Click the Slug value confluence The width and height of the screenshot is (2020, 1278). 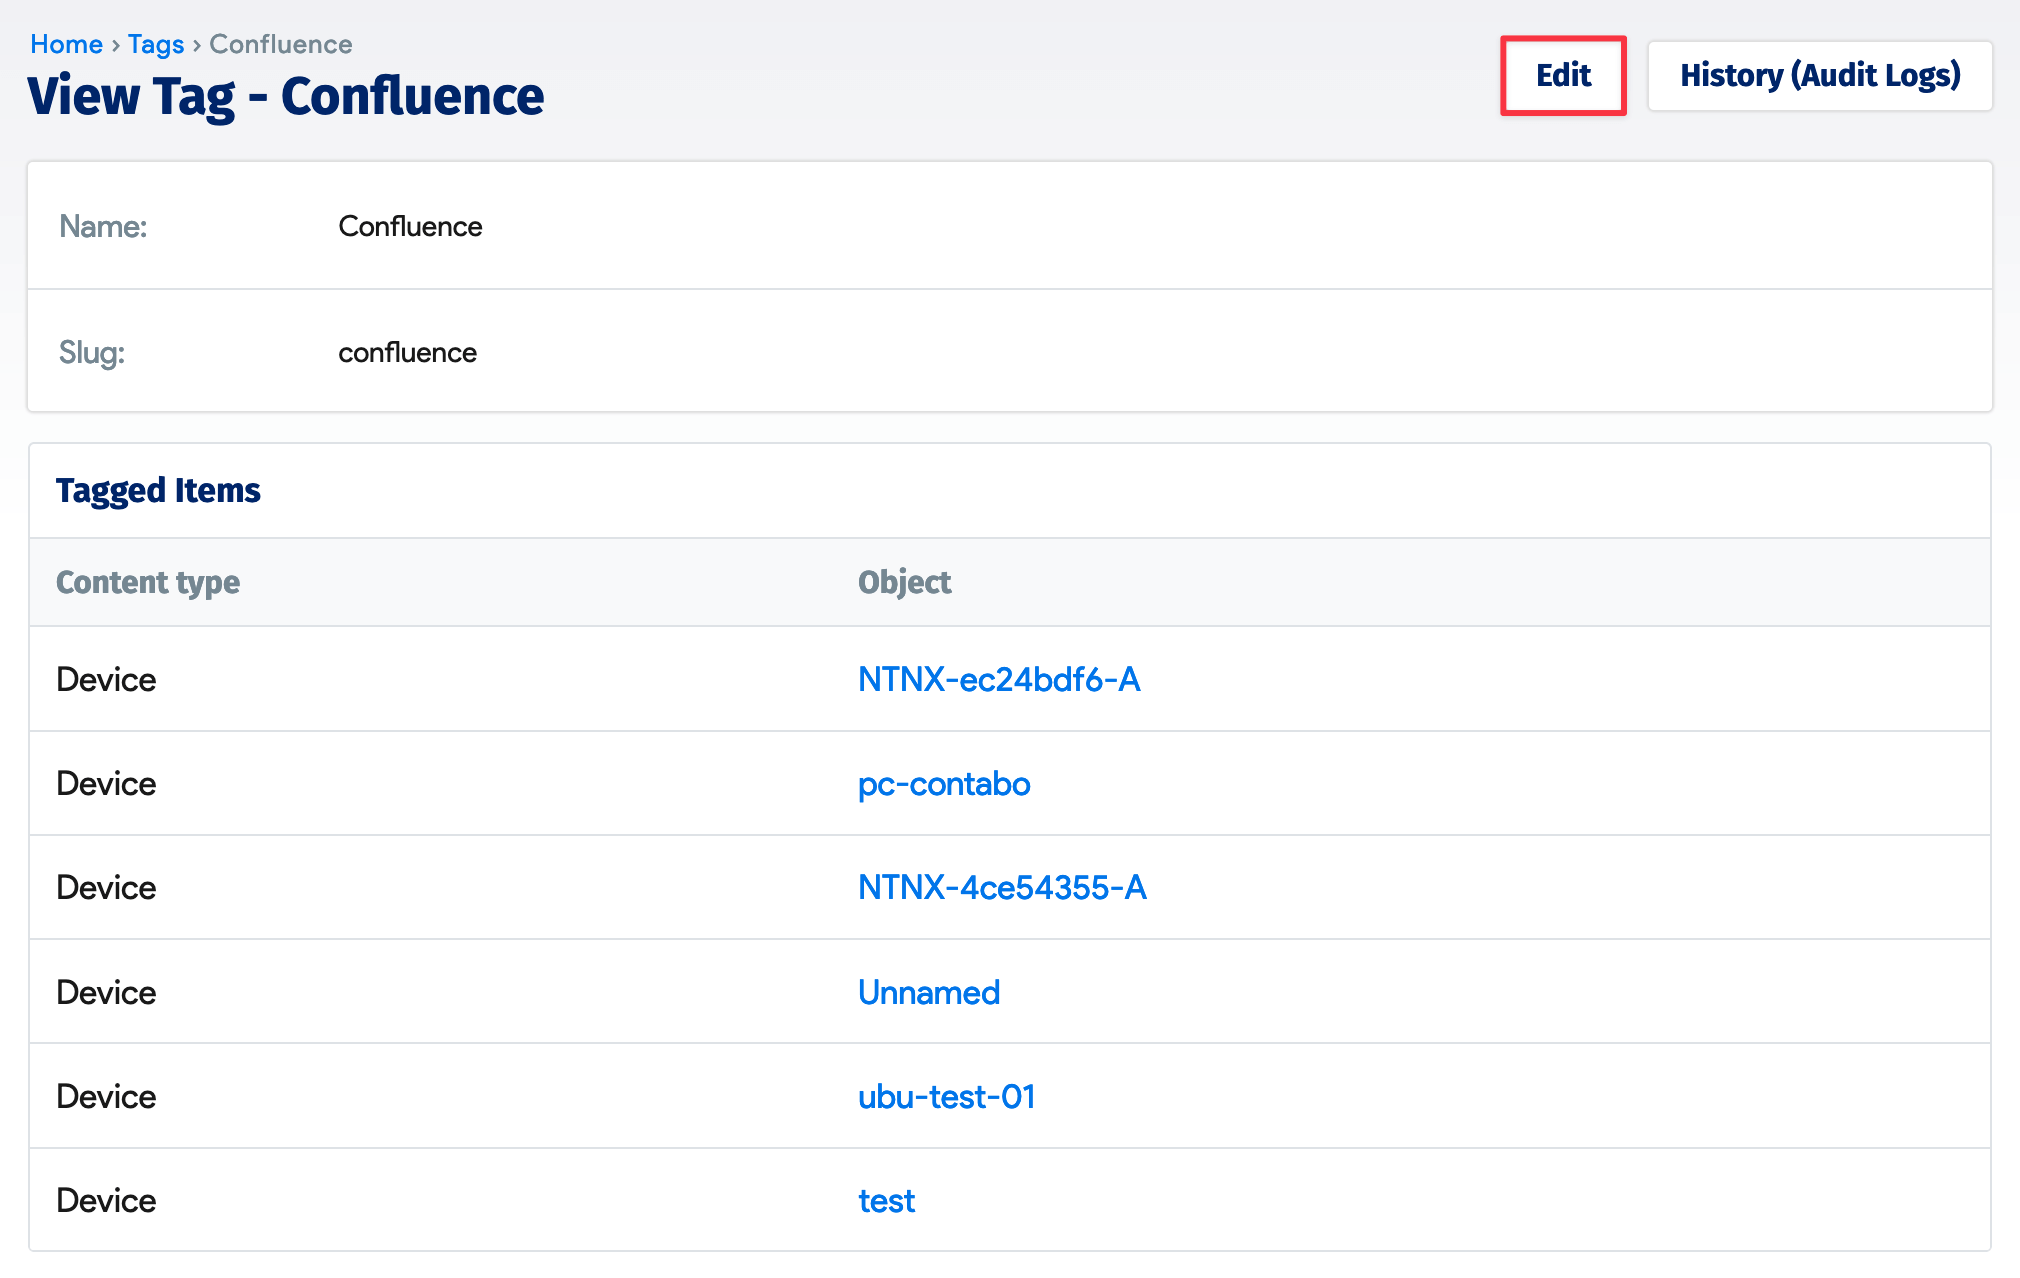(407, 352)
